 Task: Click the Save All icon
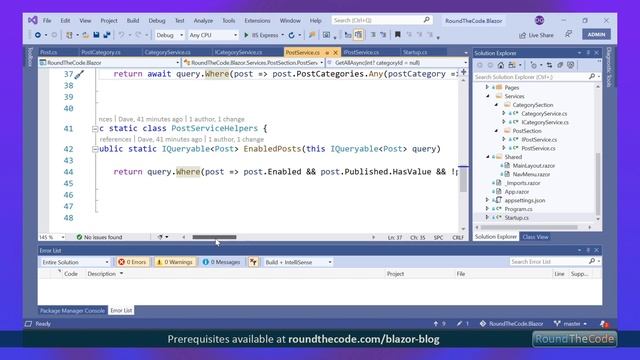[x=107, y=35]
